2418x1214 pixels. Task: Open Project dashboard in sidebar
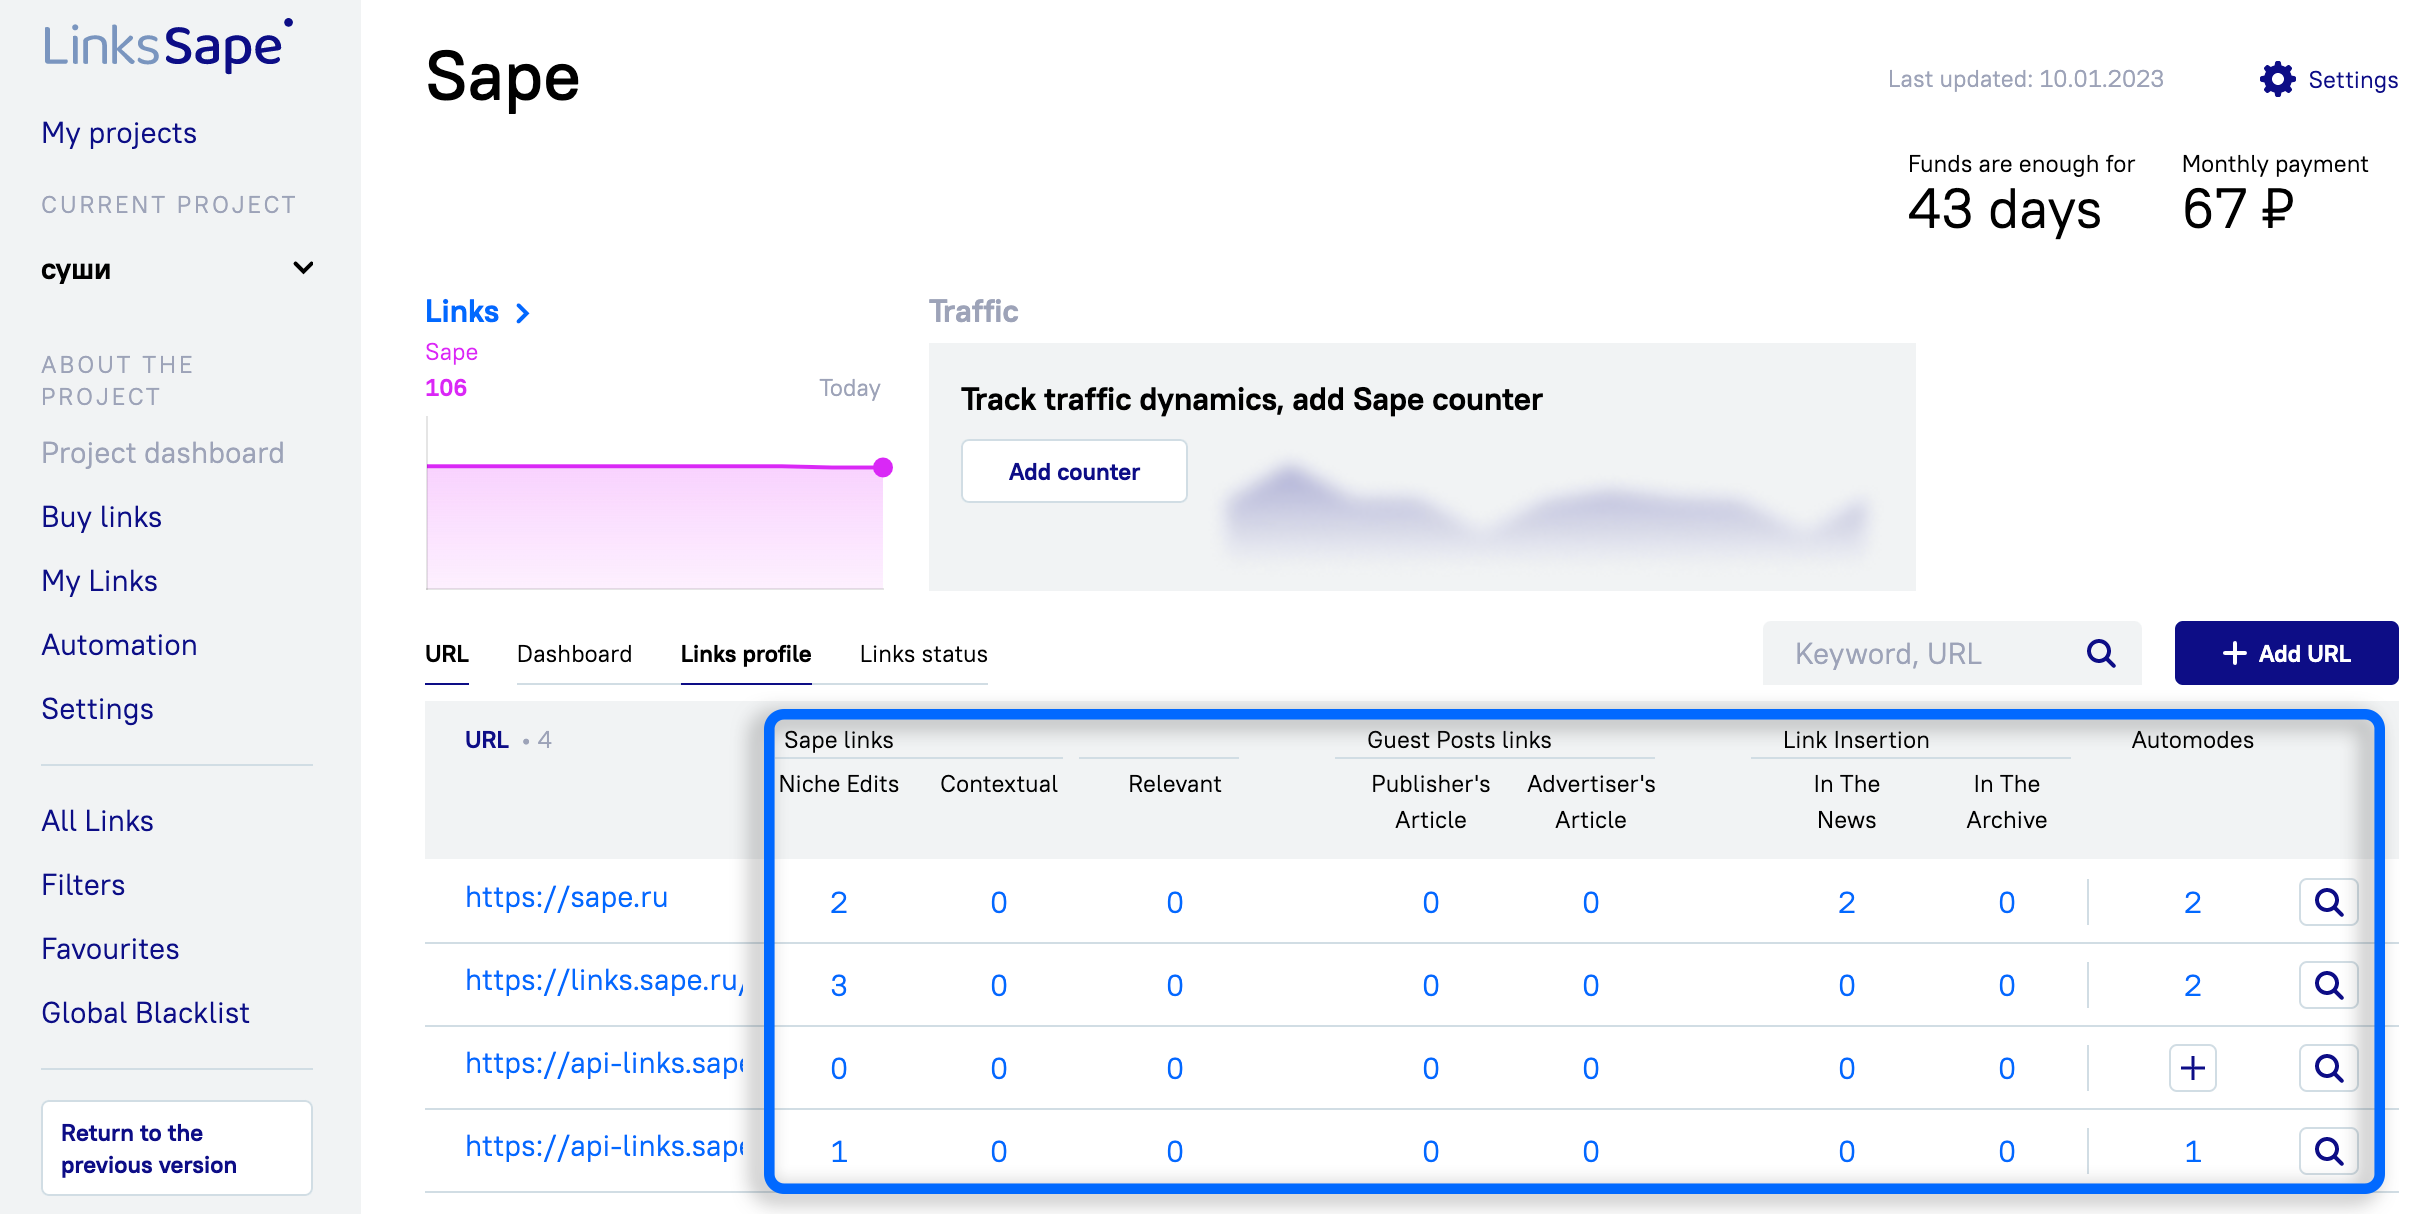(x=163, y=453)
